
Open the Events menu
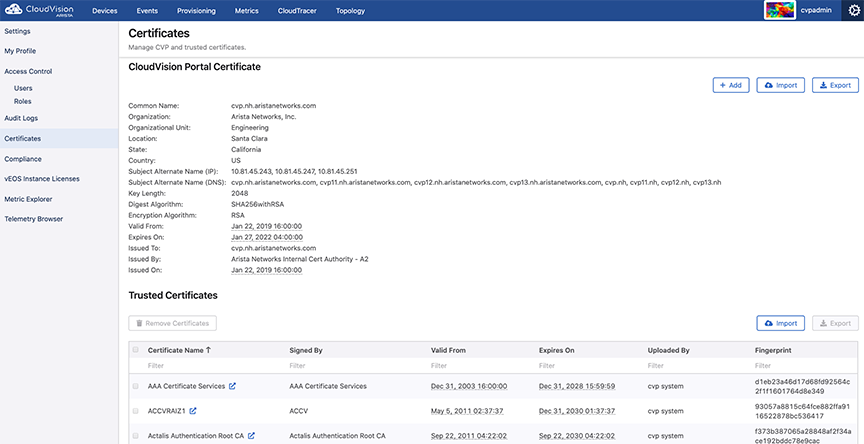pos(147,11)
